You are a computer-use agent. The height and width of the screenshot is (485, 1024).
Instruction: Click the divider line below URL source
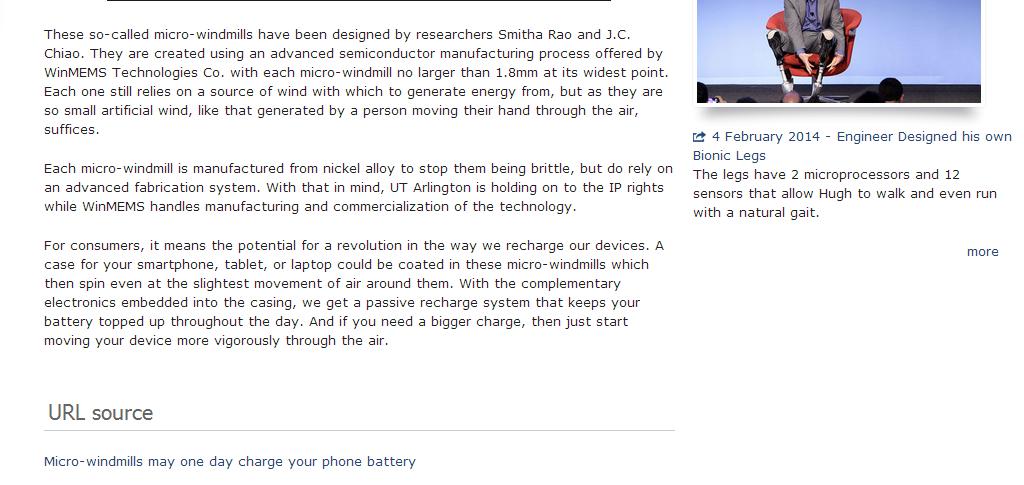(359, 431)
